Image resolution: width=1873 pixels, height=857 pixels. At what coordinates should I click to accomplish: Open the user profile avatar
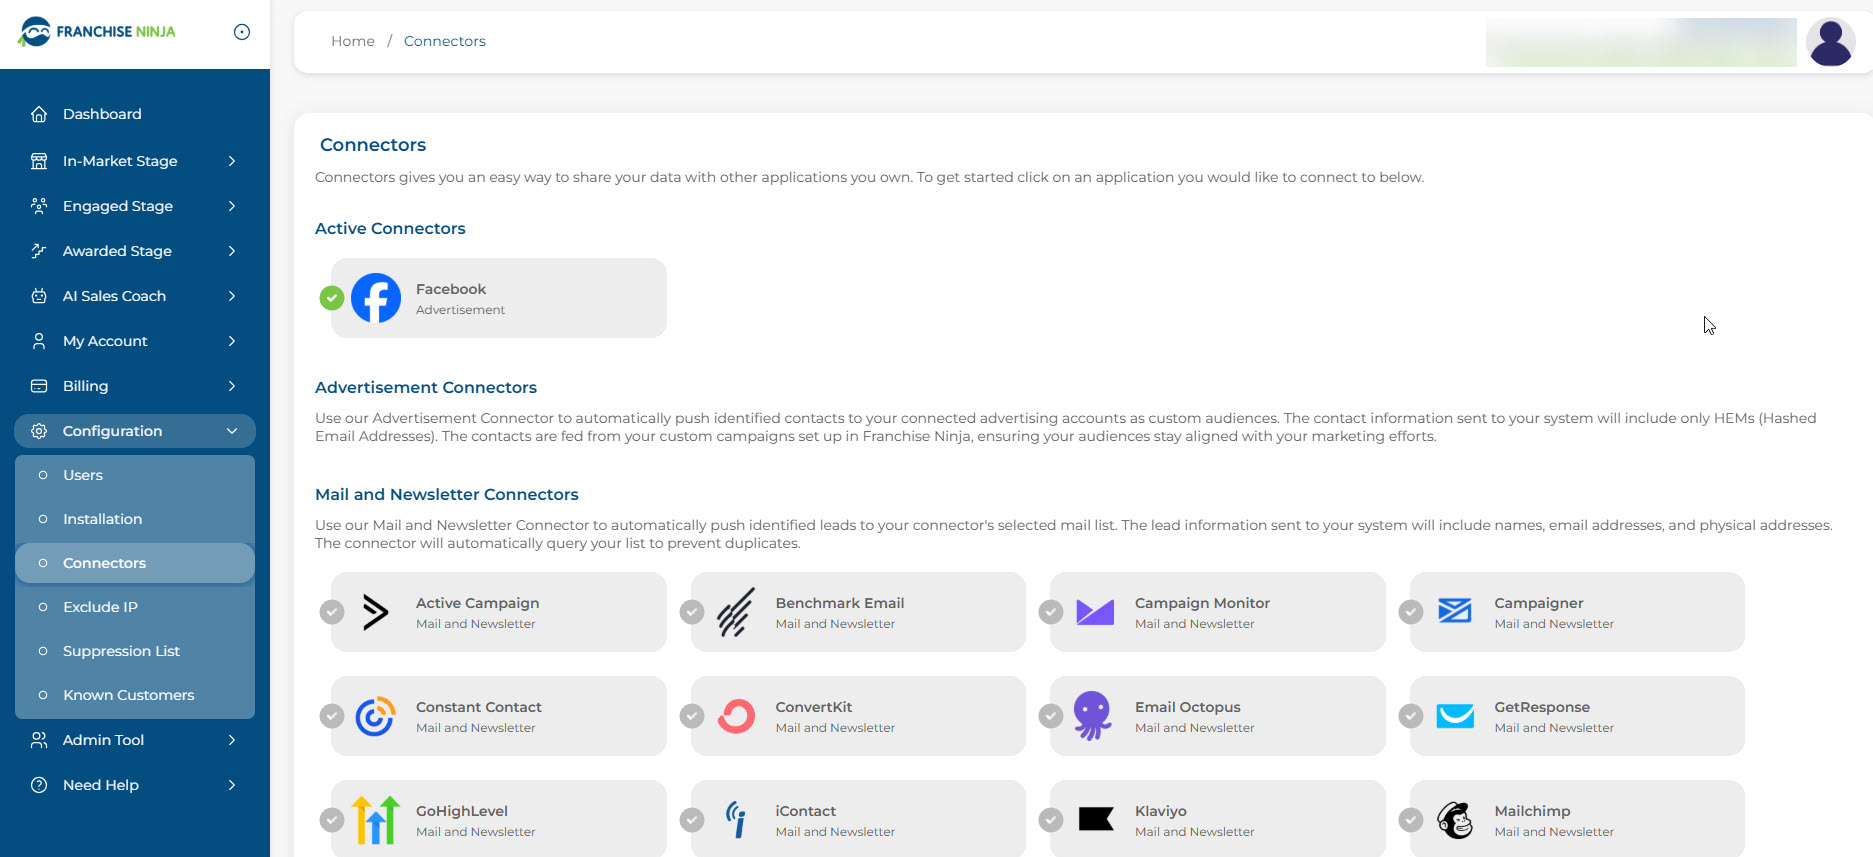[1831, 42]
